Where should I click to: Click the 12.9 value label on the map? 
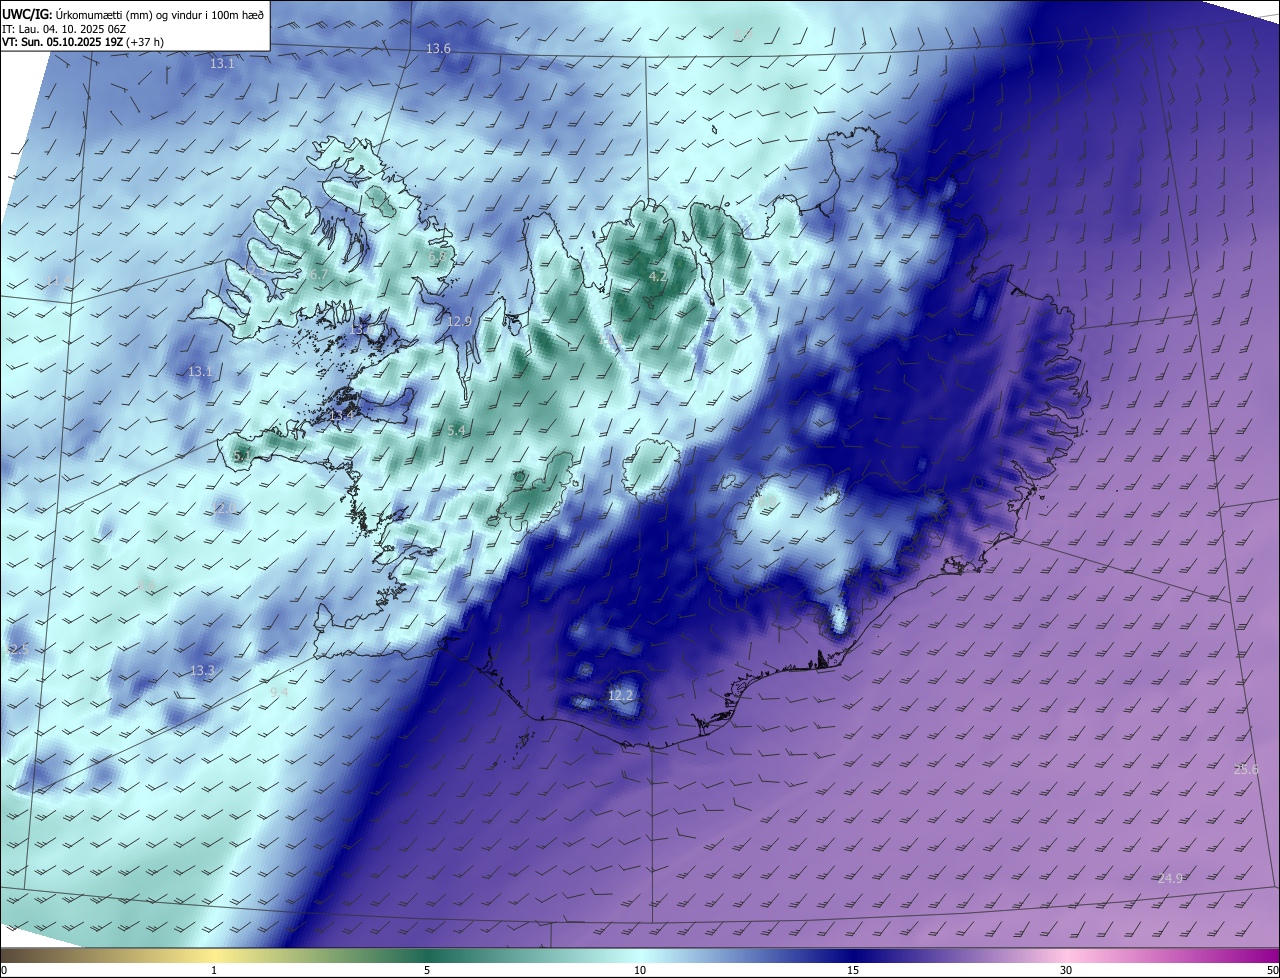pyautogui.click(x=459, y=321)
